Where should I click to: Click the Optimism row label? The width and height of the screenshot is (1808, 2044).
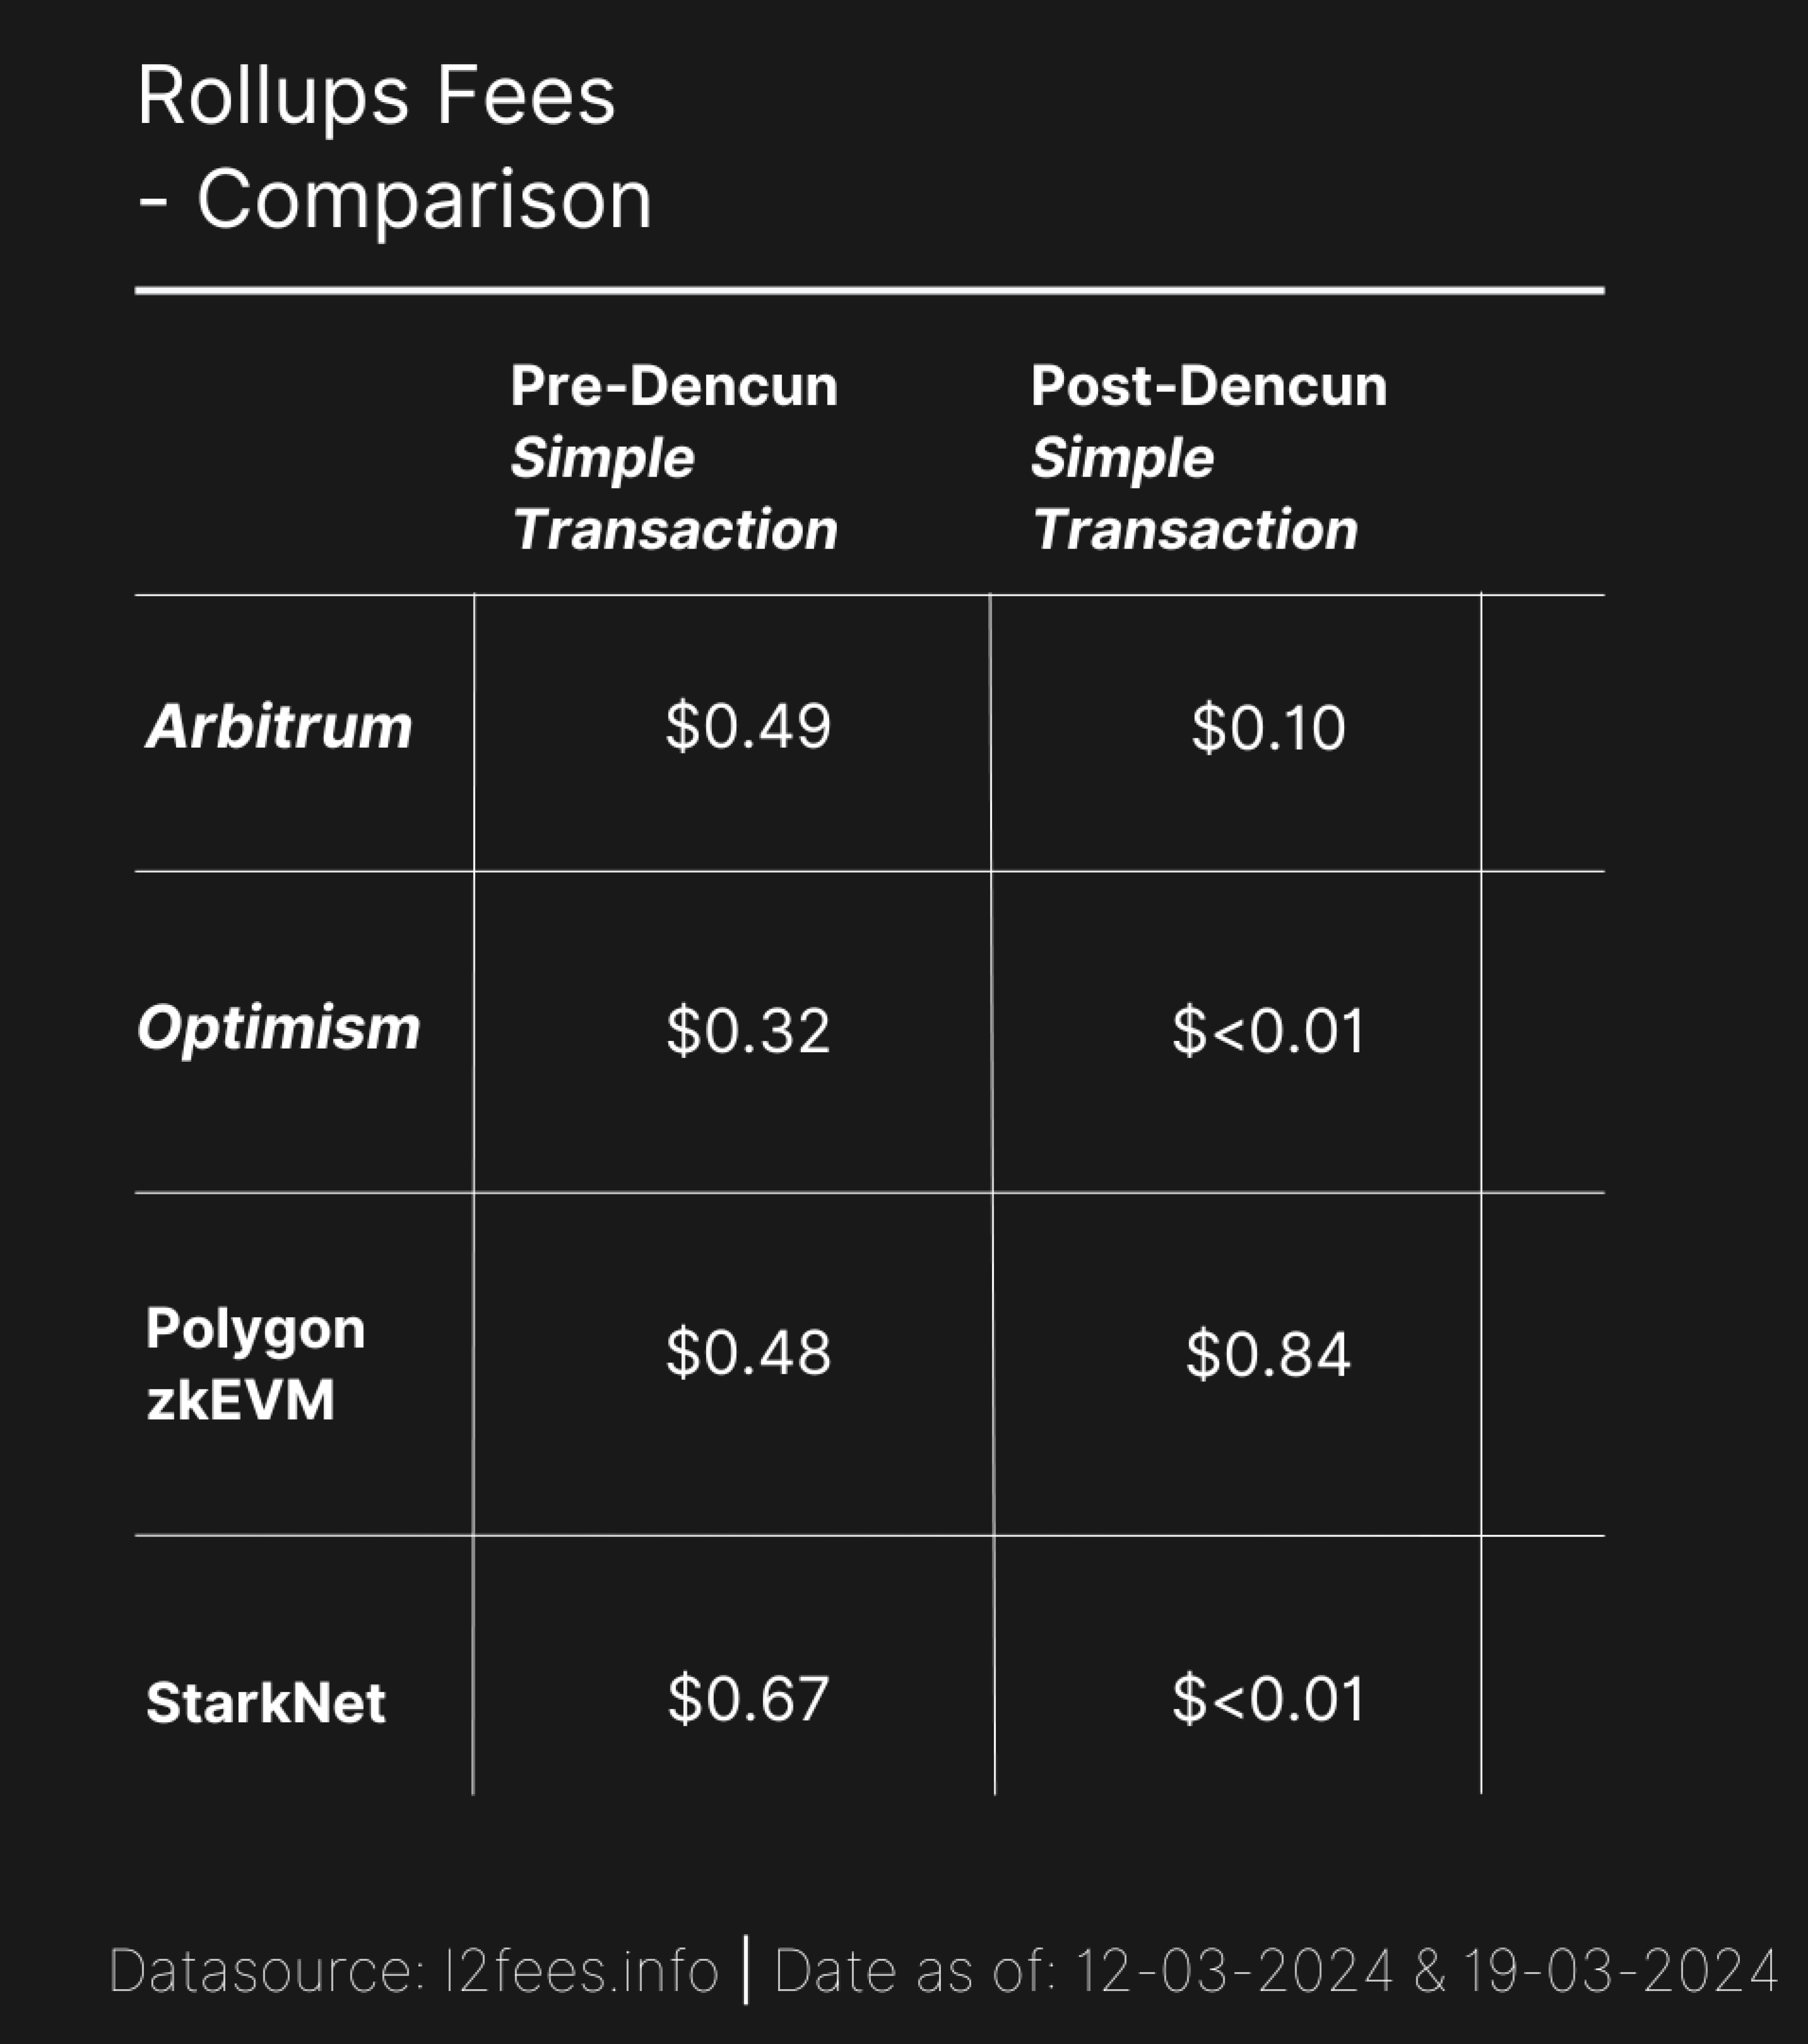(x=279, y=1028)
